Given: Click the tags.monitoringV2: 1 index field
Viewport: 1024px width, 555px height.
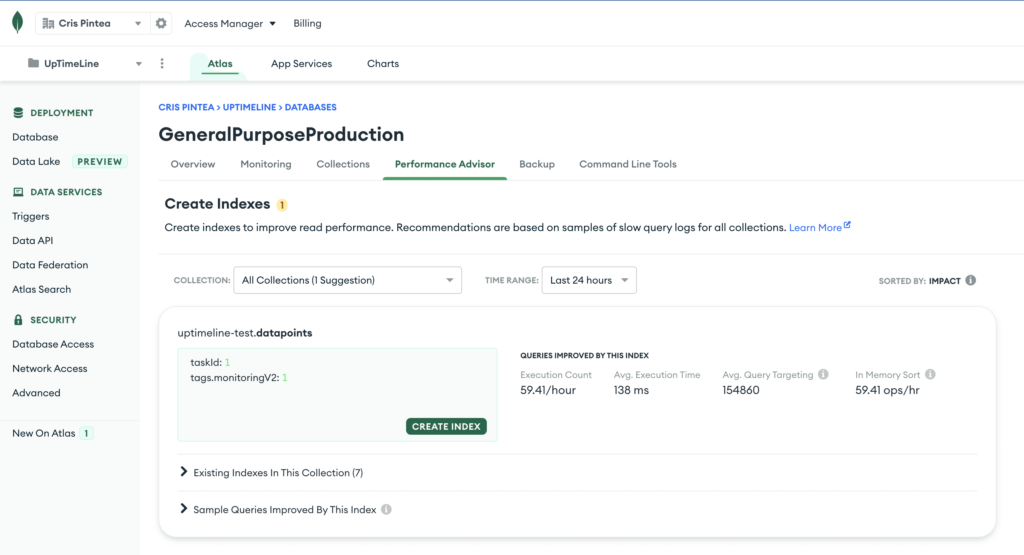Looking at the screenshot, I should pos(239,377).
